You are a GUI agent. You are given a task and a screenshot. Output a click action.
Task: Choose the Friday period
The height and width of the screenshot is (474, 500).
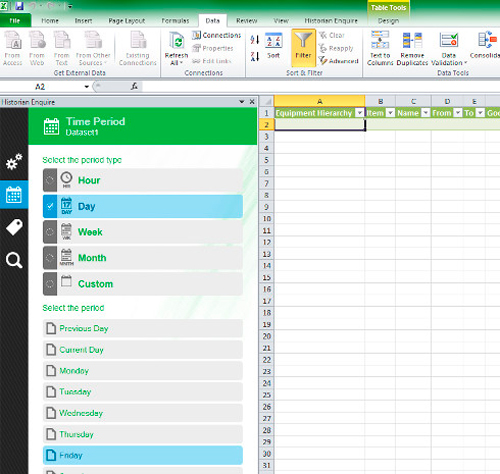point(143,455)
